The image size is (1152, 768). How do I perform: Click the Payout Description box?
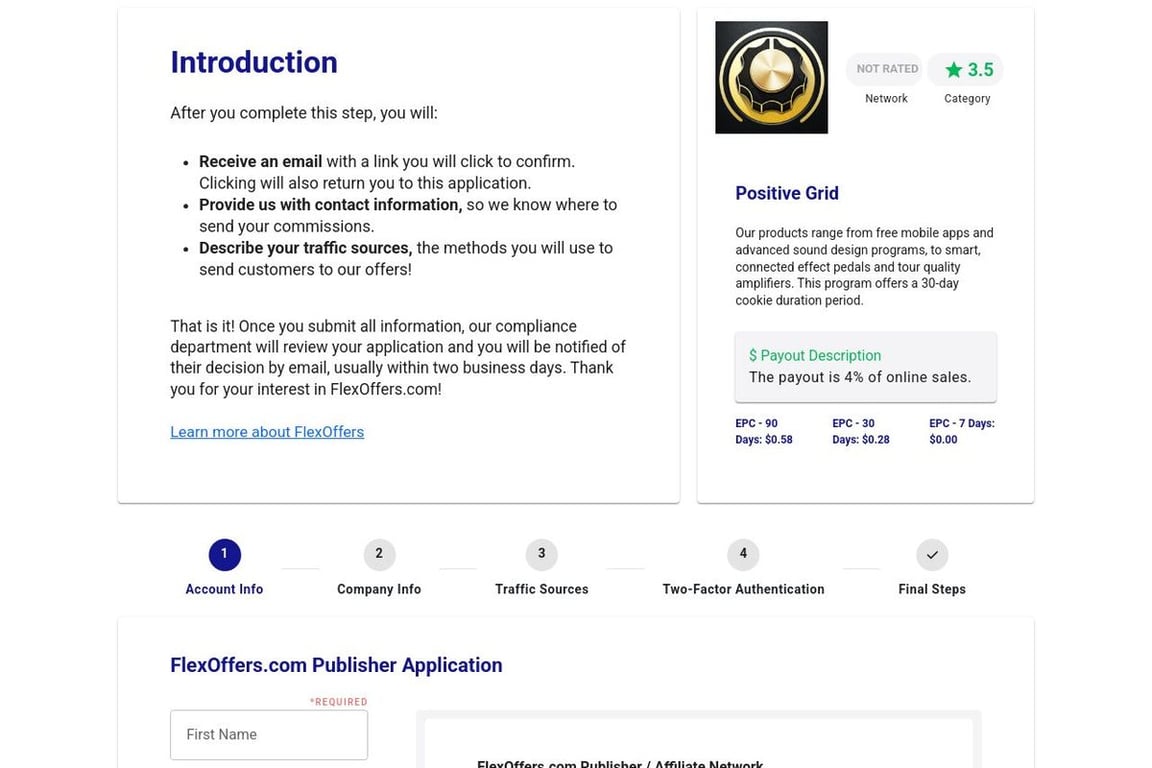pyautogui.click(x=865, y=367)
